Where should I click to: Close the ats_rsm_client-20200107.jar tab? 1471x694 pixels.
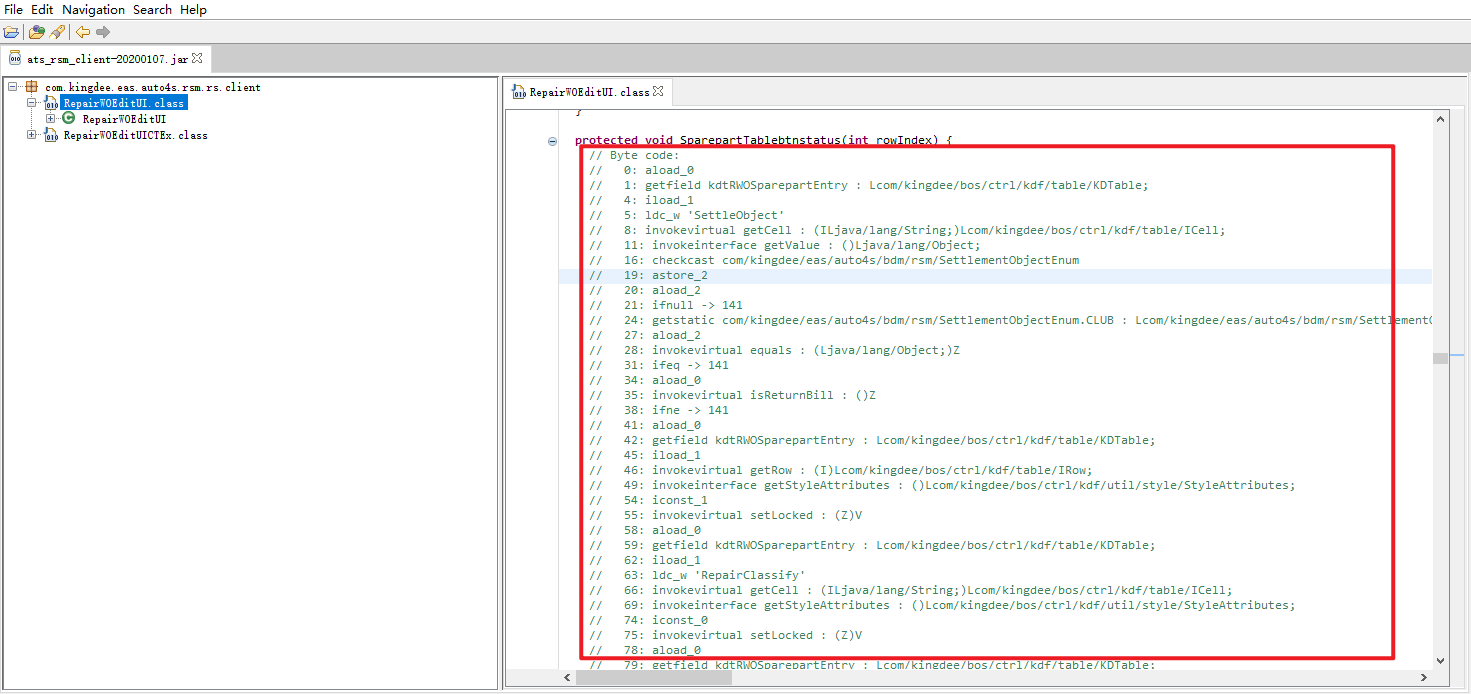[x=198, y=58]
